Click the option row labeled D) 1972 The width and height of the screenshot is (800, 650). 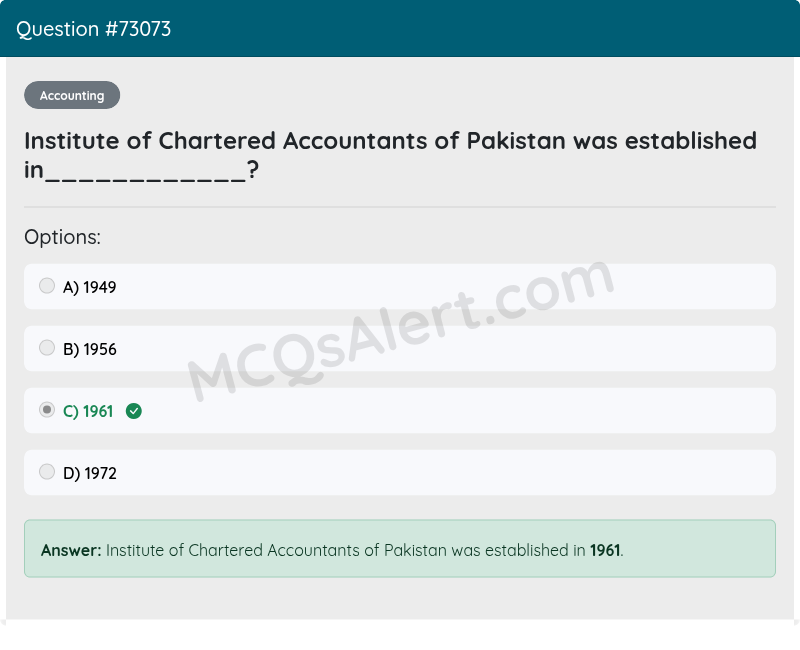pos(400,472)
